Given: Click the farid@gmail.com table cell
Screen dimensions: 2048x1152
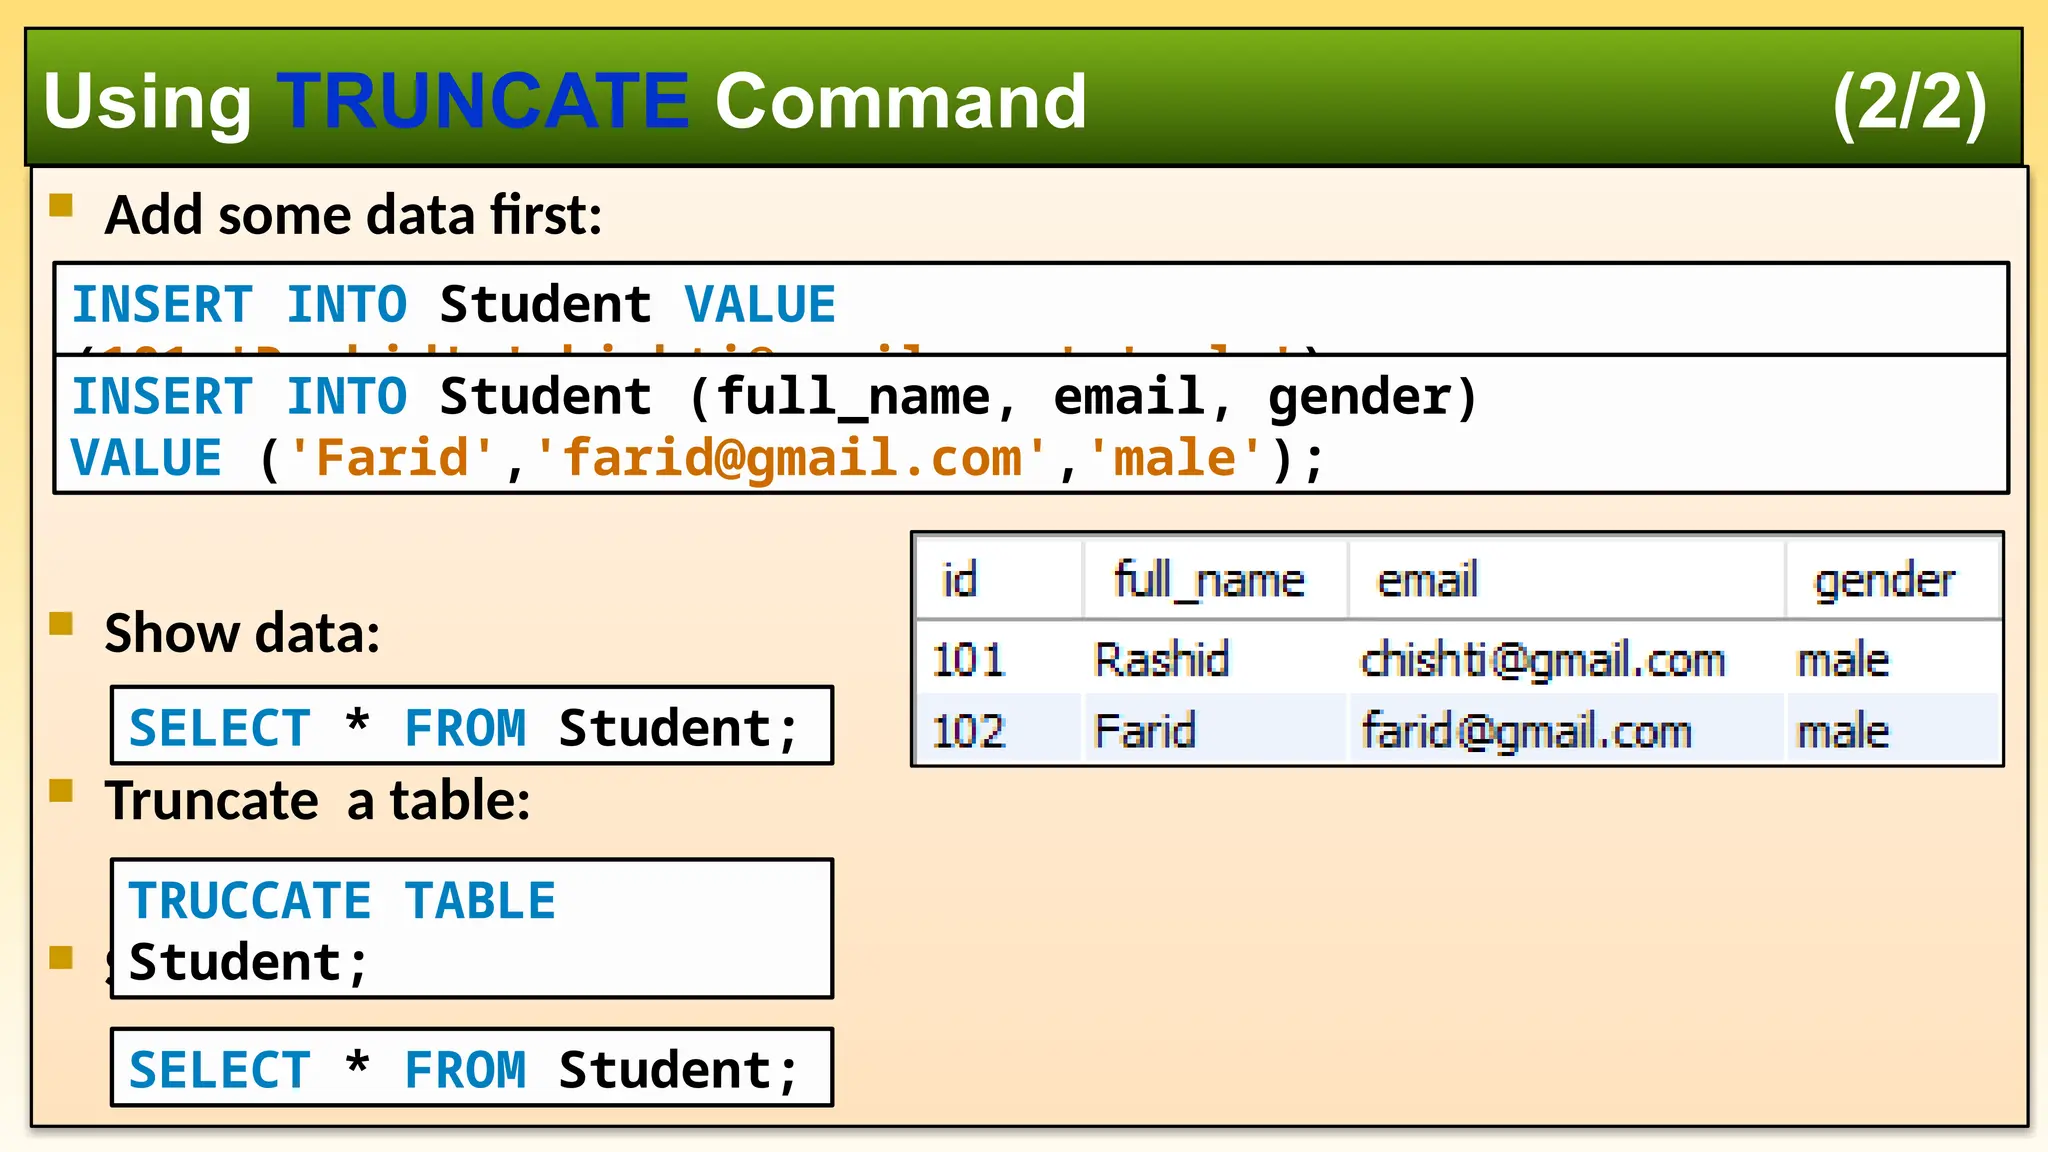Looking at the screenshot, I should [x=1526, y=731].
